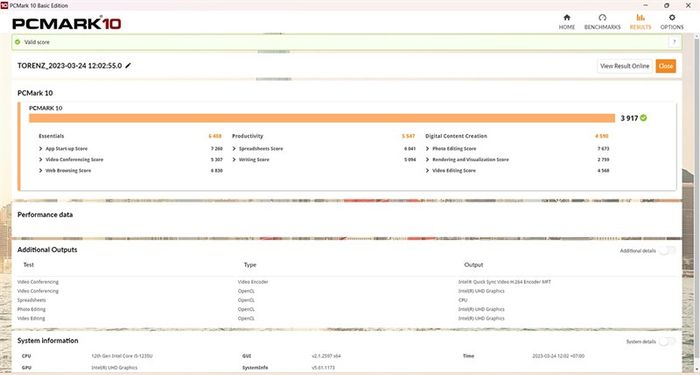Toggle the System details switch
Screen dimensions: 700x375
(667, 342)
